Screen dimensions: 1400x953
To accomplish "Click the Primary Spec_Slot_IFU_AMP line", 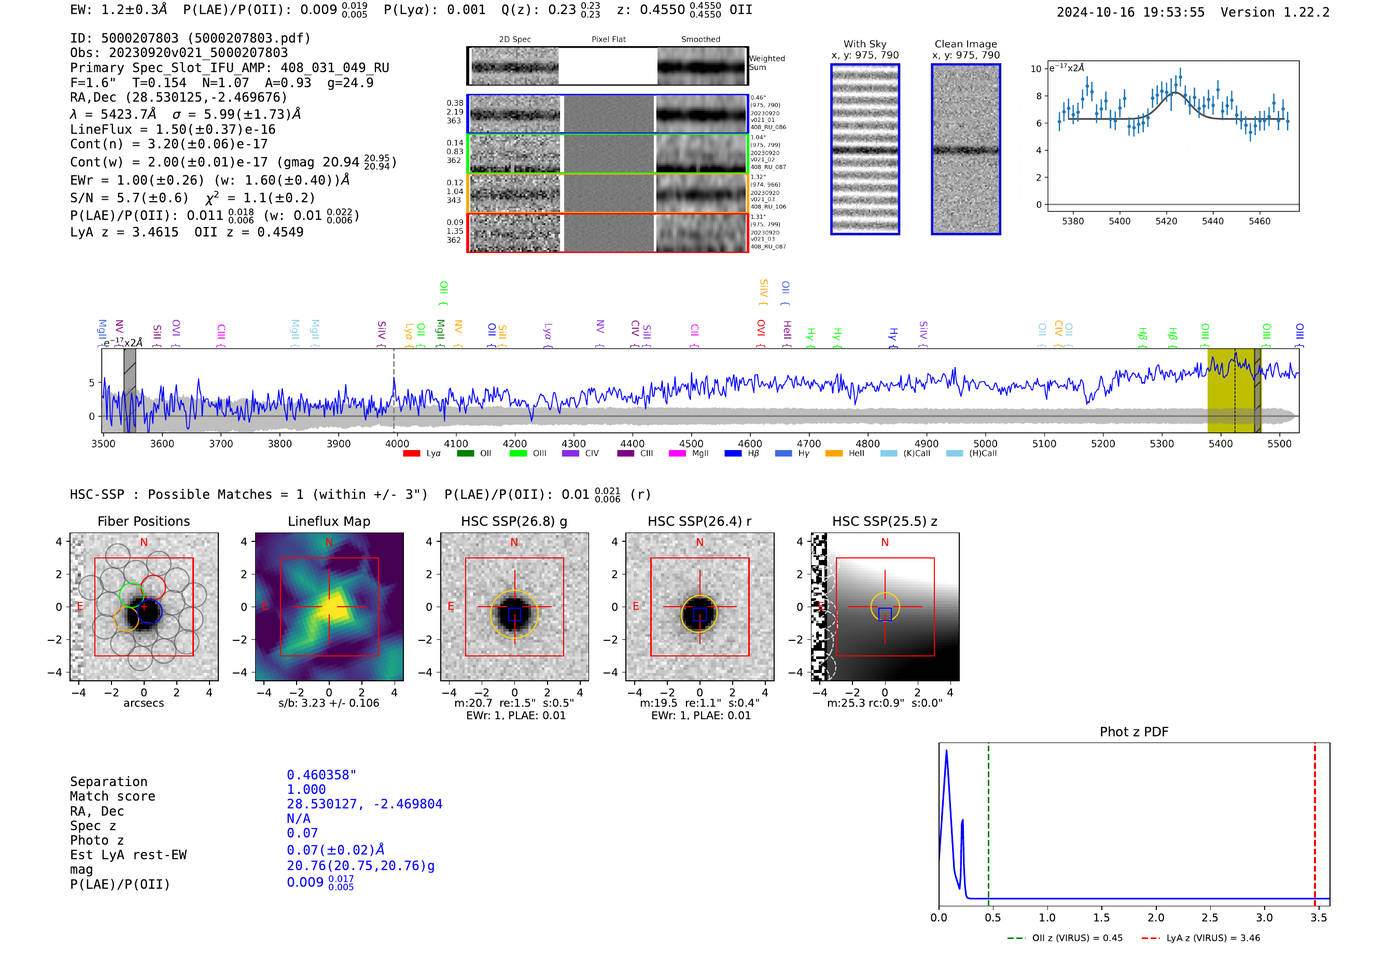I will pos(230,68).
